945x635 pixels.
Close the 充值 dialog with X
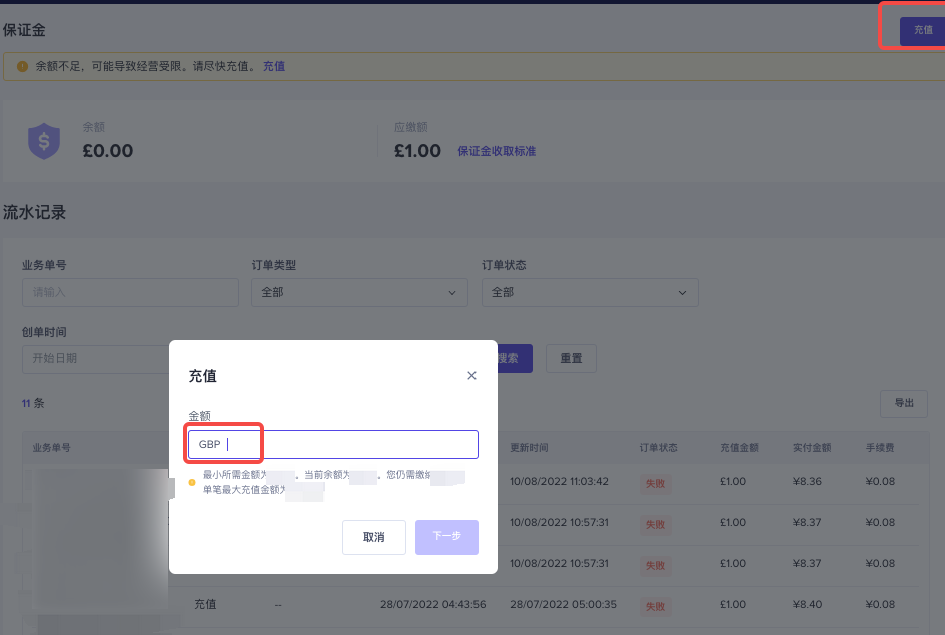(471, 375)
